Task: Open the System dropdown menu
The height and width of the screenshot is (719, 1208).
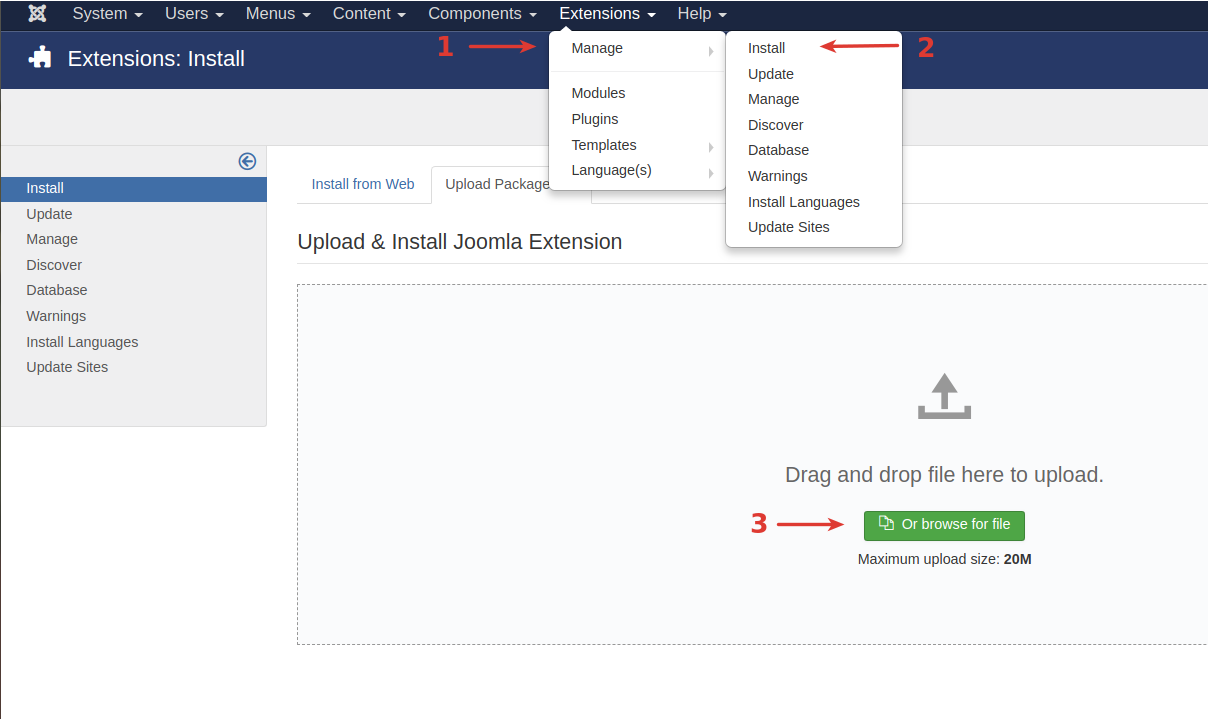Action: (x=107, y=14)
